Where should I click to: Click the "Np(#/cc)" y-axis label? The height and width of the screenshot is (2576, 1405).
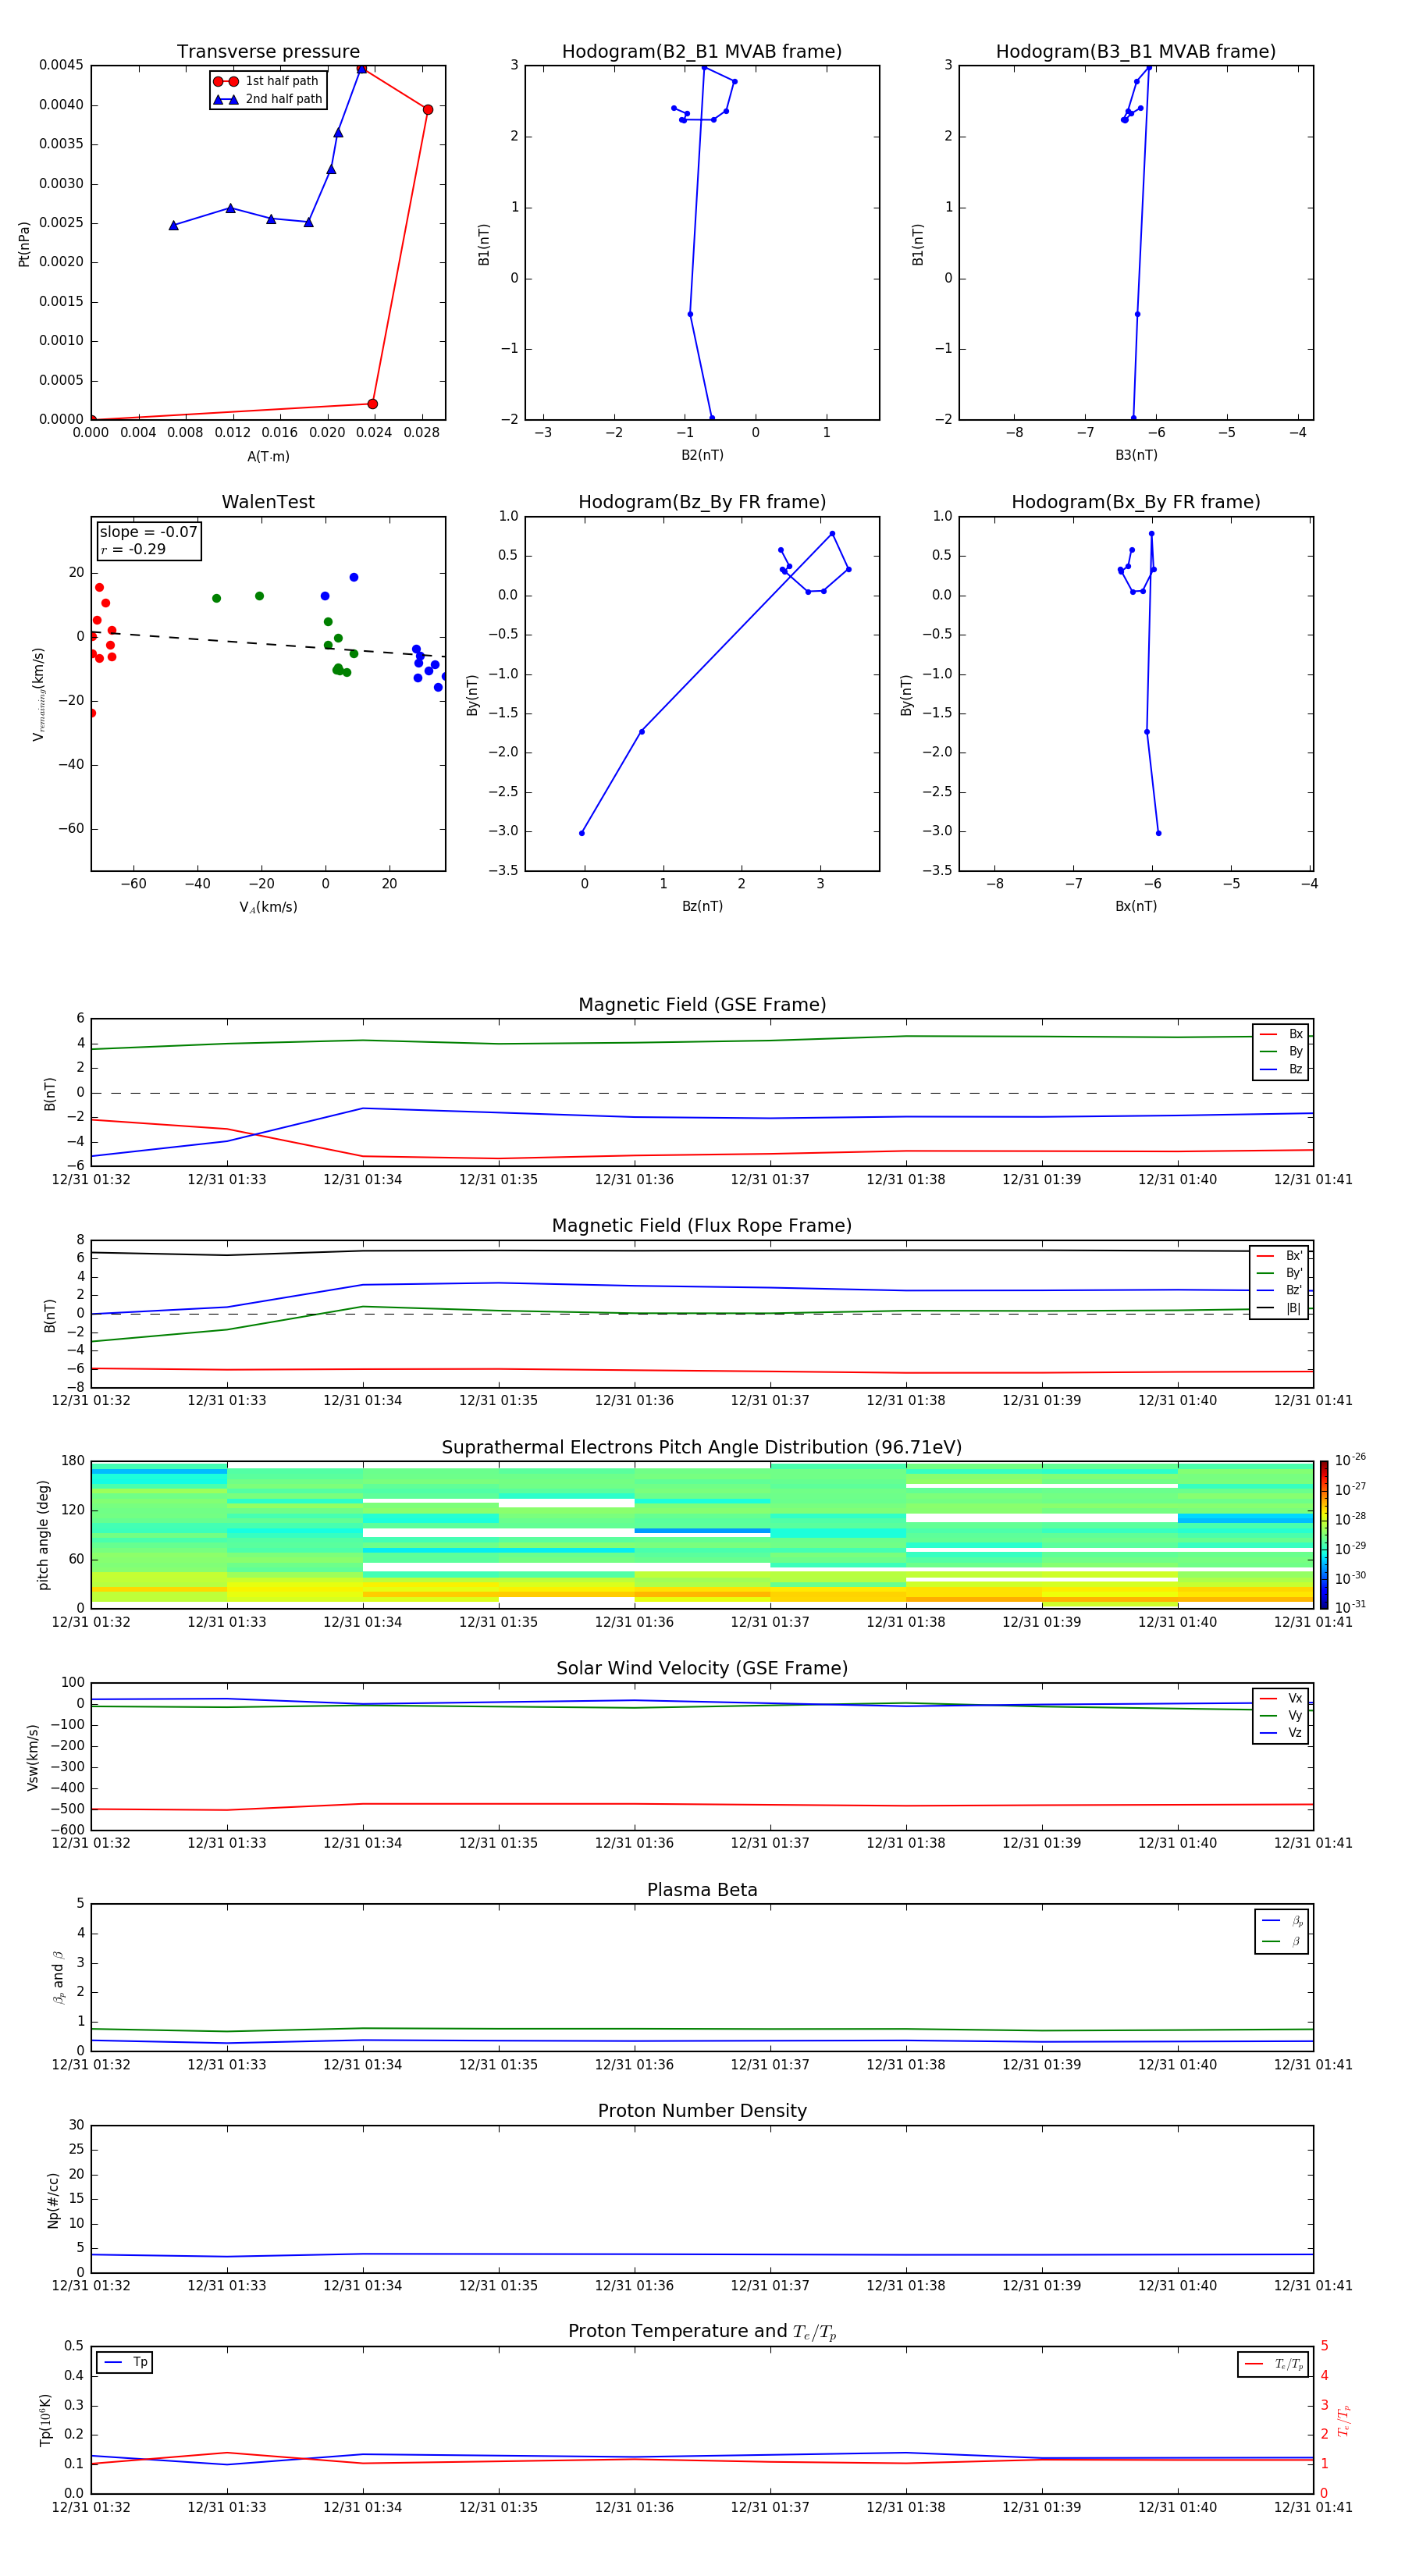[53, 2199]
